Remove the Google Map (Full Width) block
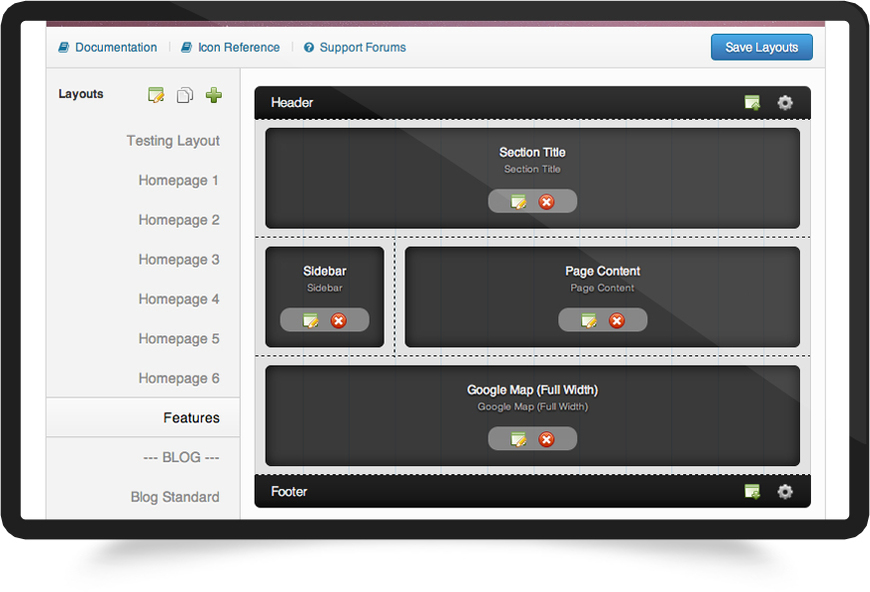Screen dimensions: 870x592 coord(546,439)
